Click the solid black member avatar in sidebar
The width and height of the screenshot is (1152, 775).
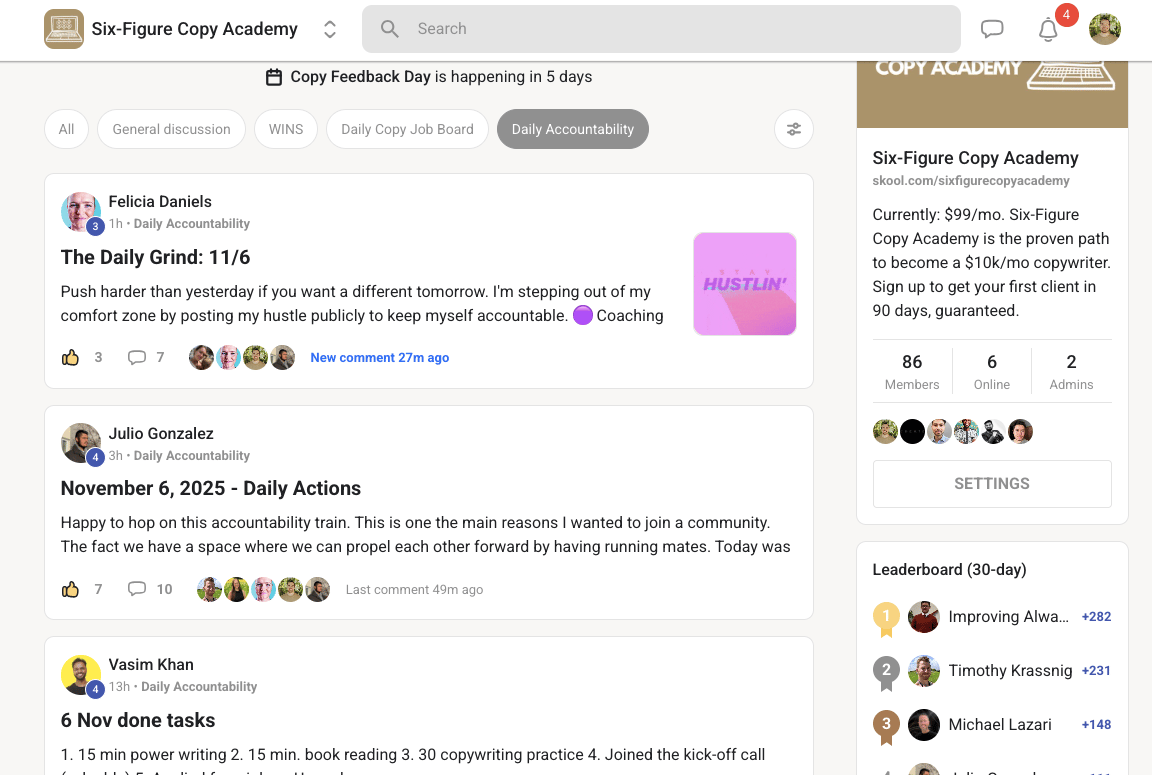pyautogui.click(x=912, y=431)
